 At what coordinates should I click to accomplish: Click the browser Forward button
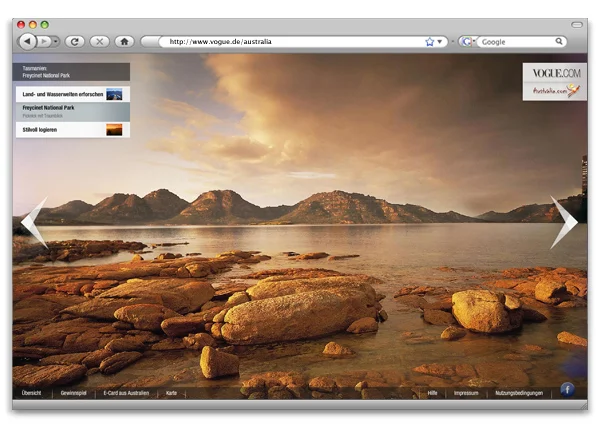(x=46, y=42)
